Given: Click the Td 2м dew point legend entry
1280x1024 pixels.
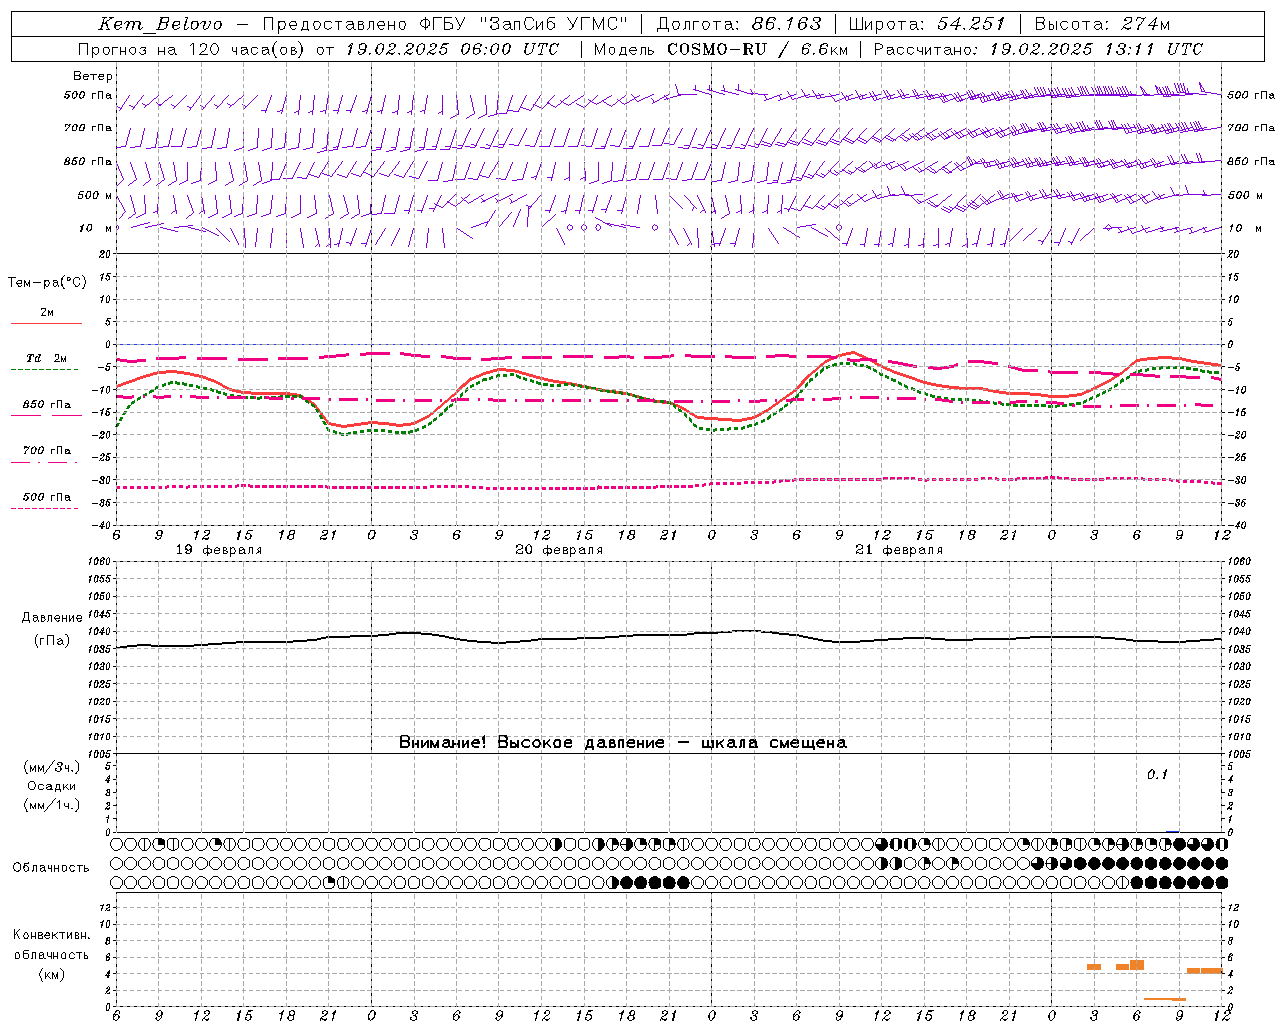Looking at the screenshot, I should click(47, 358).
